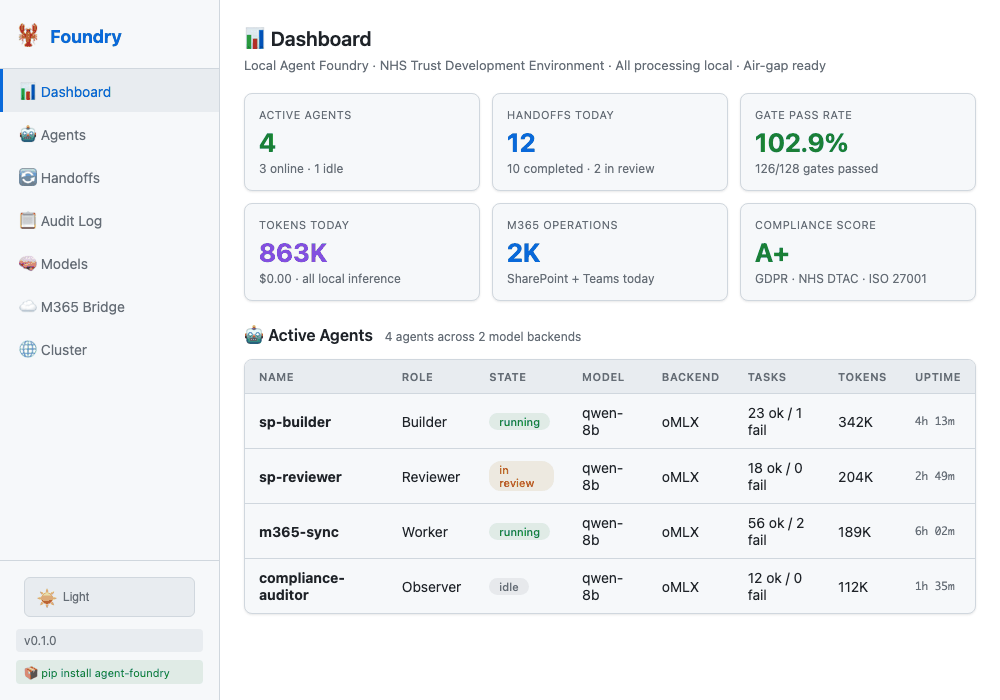The width and height of the screenshot is (1000, 700).
Task: Click the 204K tokens value
Action: 855,477
